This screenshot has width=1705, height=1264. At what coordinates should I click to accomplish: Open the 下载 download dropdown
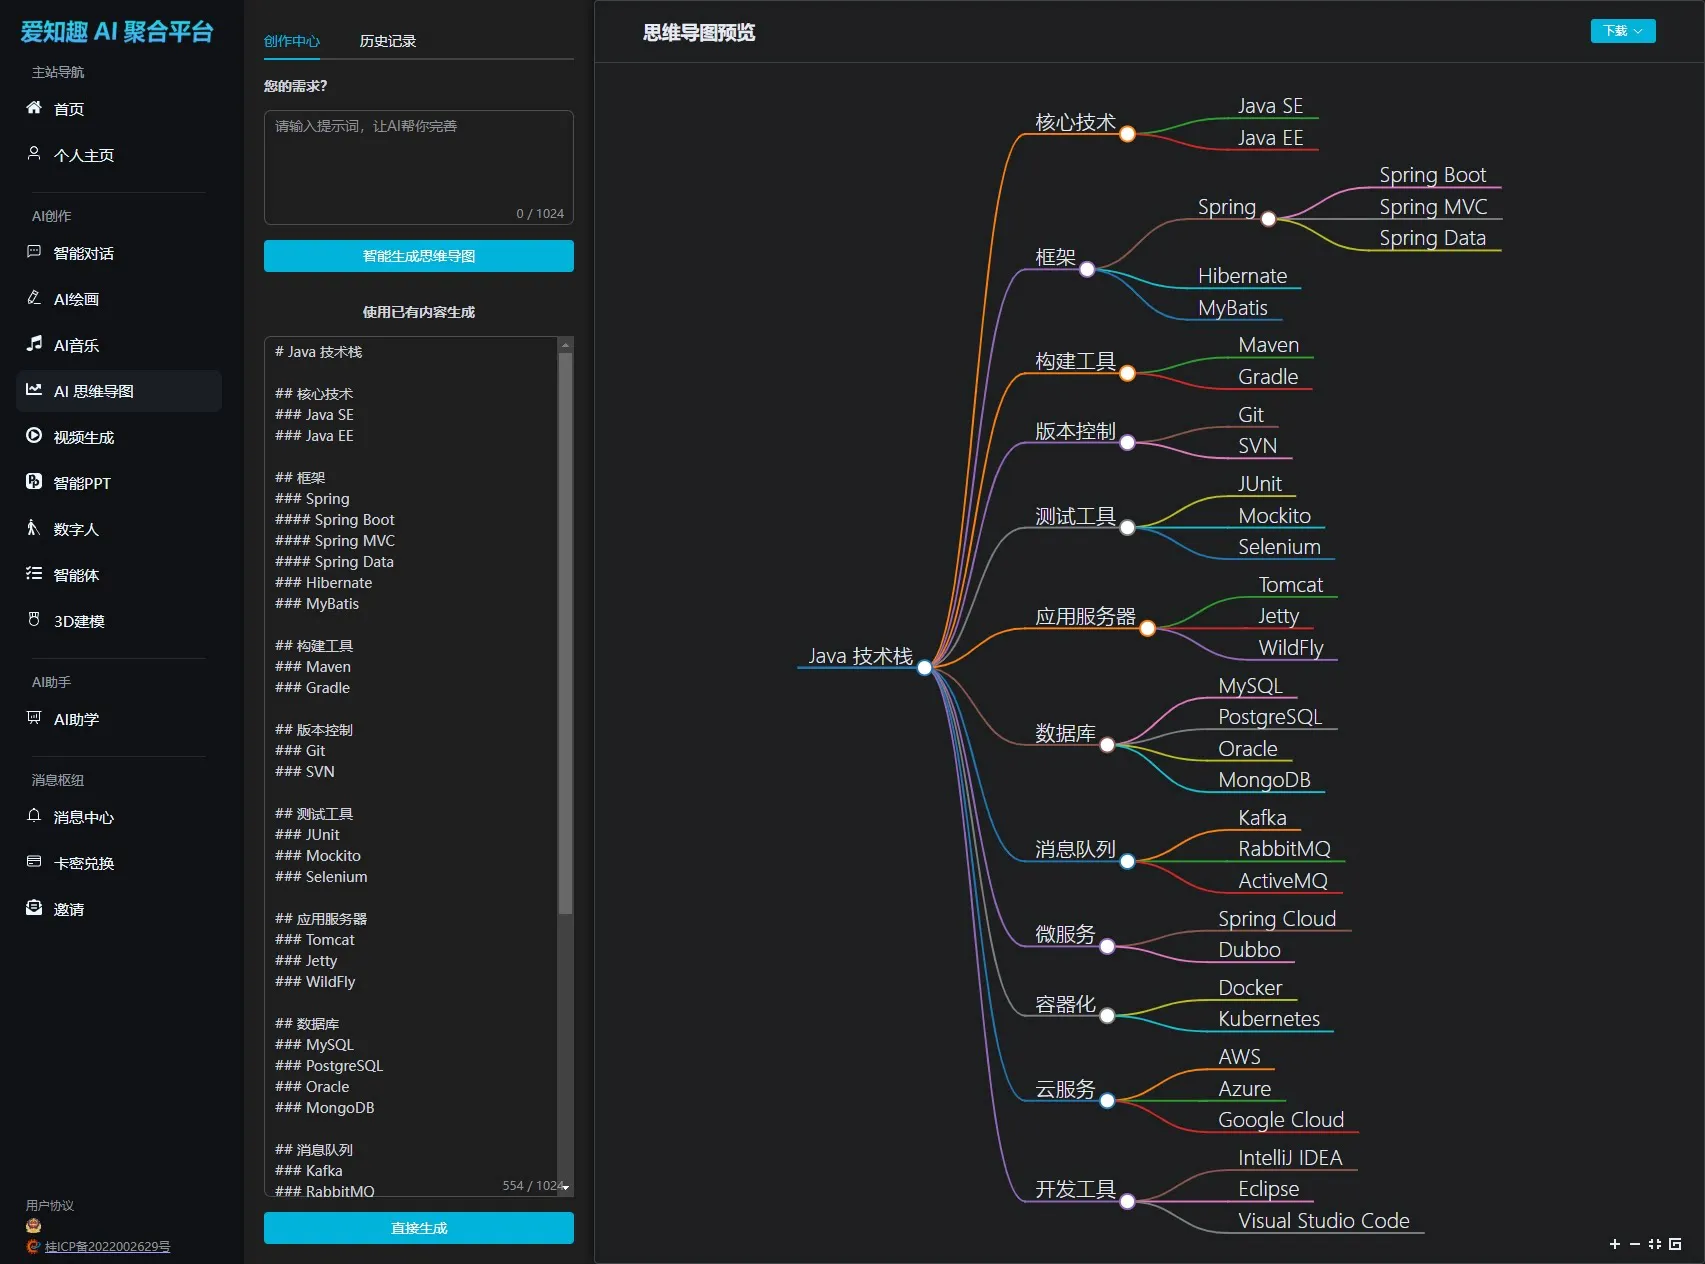[x=1622, y=31]
